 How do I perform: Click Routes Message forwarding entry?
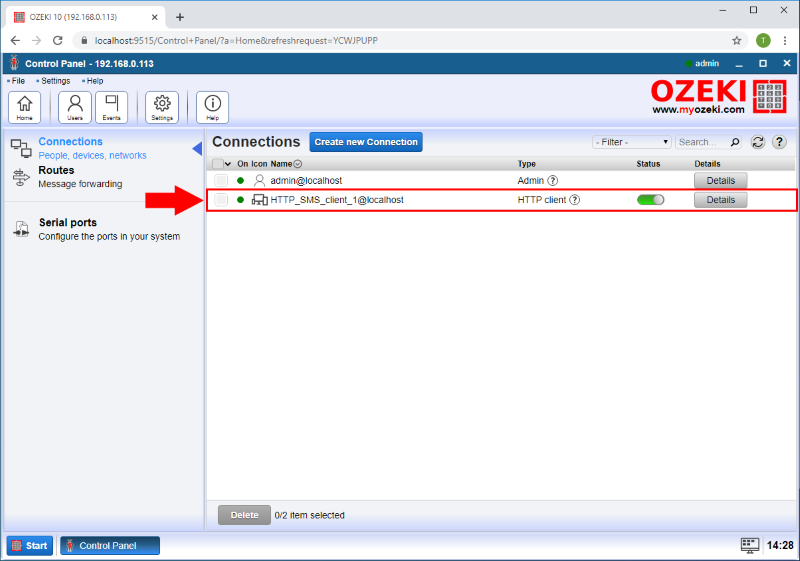point(80,177)
